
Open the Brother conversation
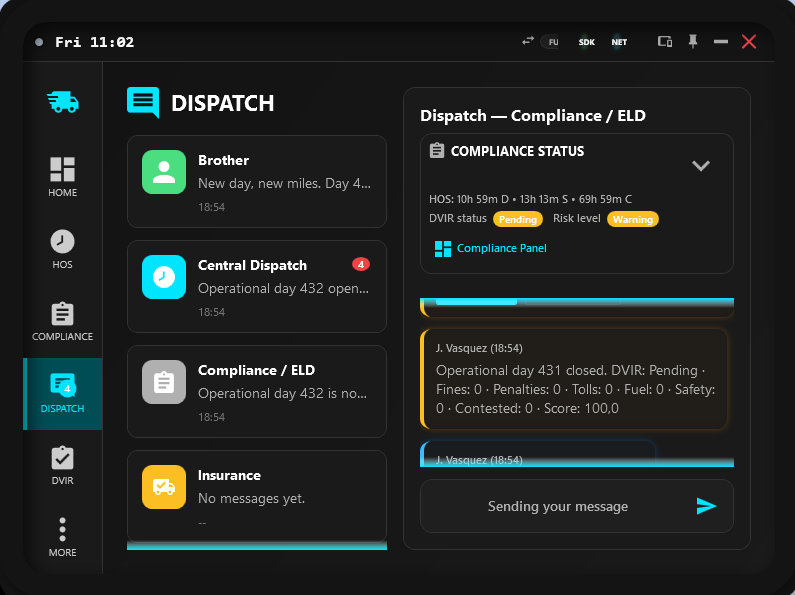click(257, 181)
